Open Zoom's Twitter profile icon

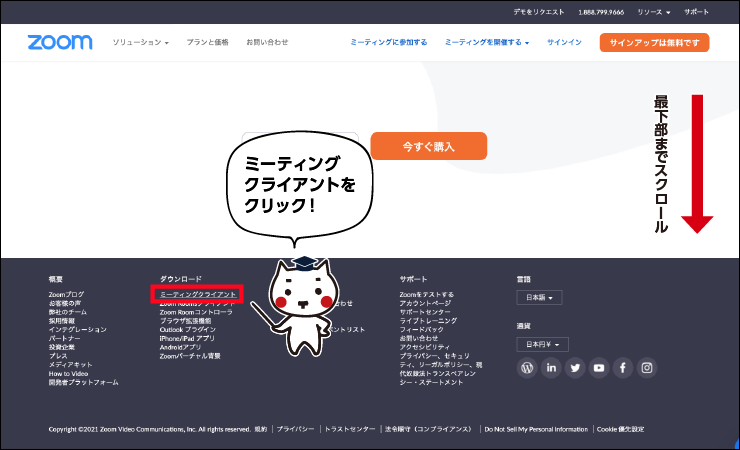(575, 368)
